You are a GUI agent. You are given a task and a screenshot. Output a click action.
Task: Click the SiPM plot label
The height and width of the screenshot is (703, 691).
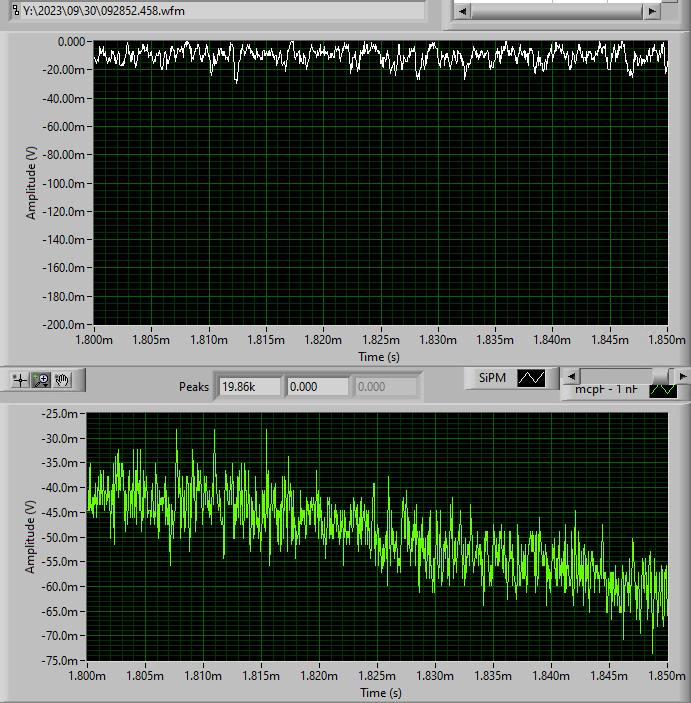click(491, 378)
